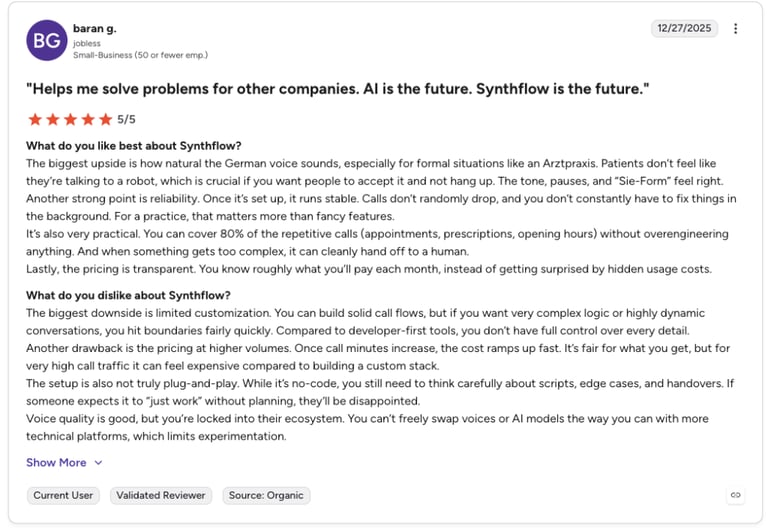768x528 pixels.
Task: Select the Validated Reviewer tag
Action: [x=161, y=495]
